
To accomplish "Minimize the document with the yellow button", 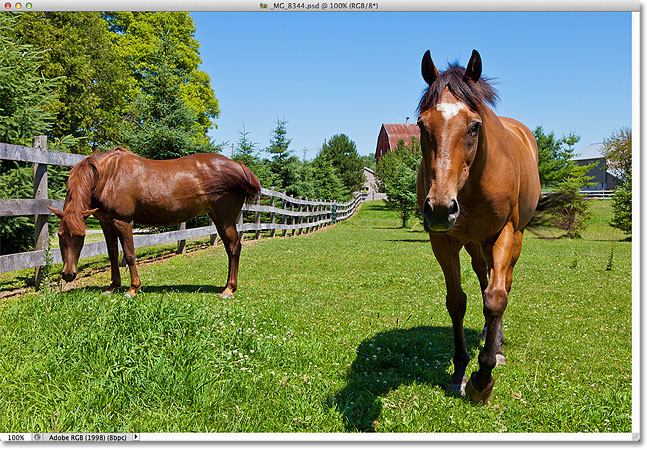I will tap(18, 6).
